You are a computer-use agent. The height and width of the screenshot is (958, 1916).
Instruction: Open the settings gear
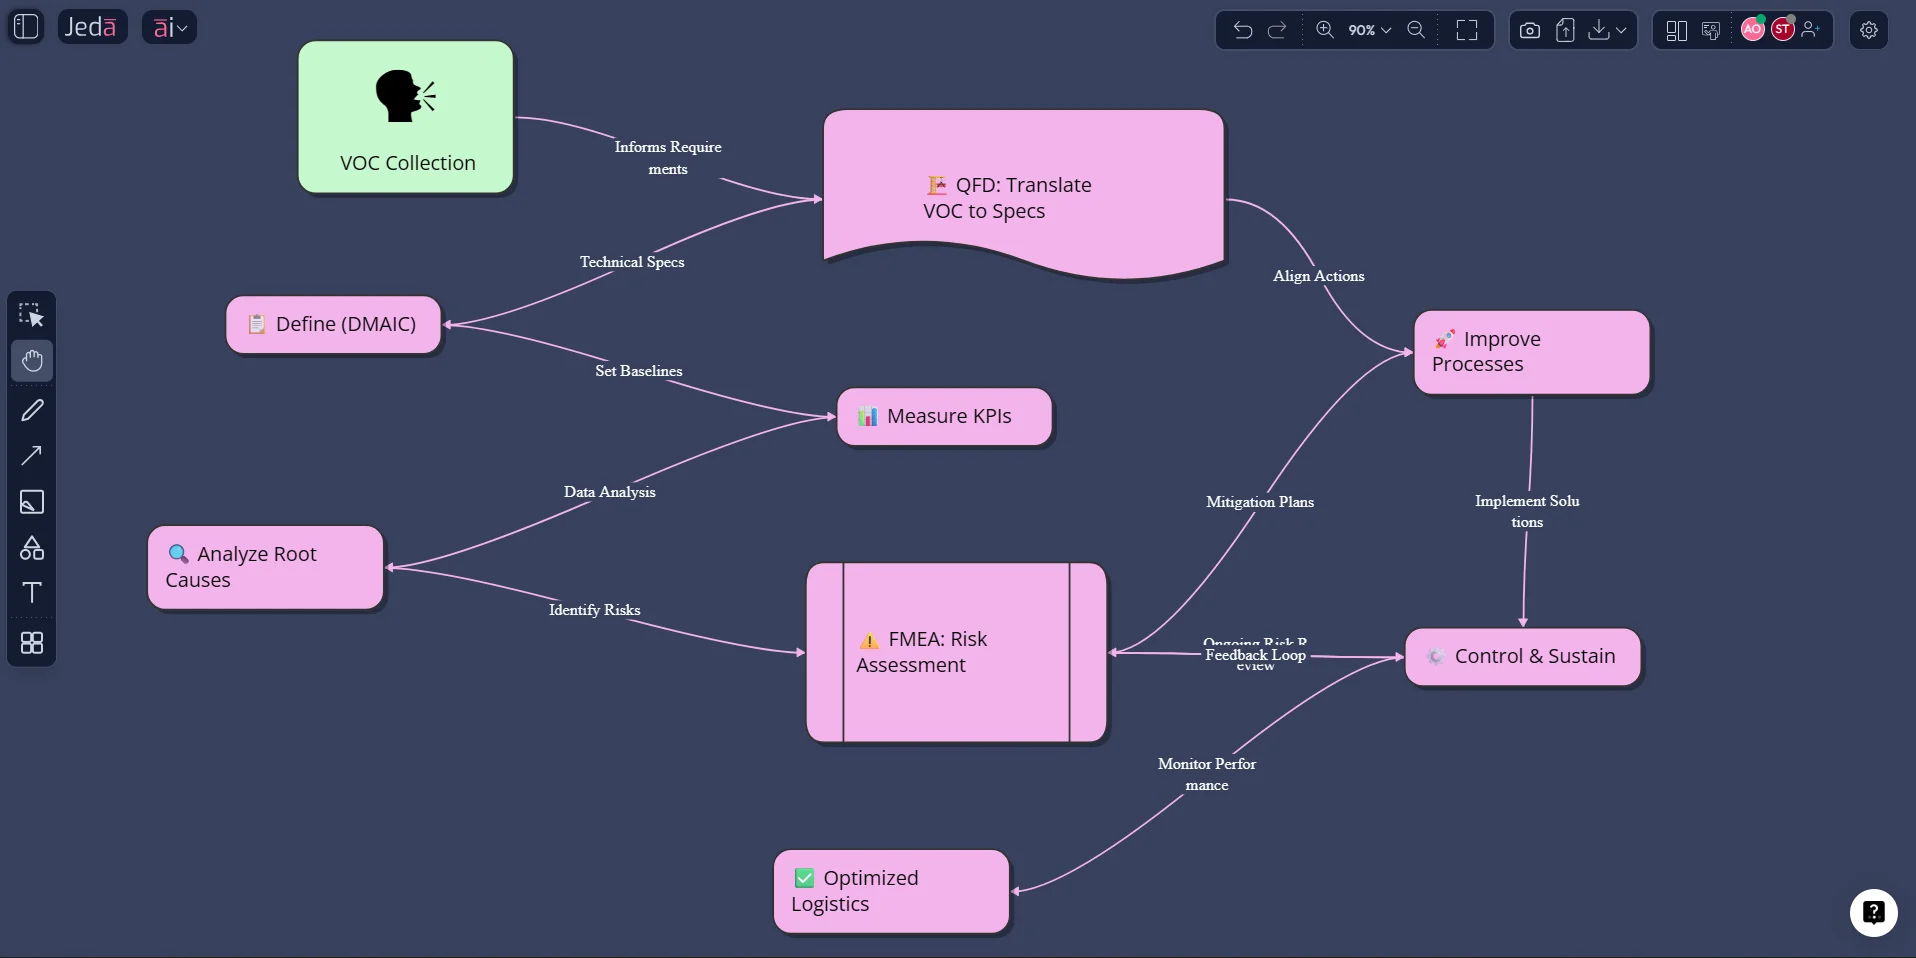click(x=1869, y=29)
